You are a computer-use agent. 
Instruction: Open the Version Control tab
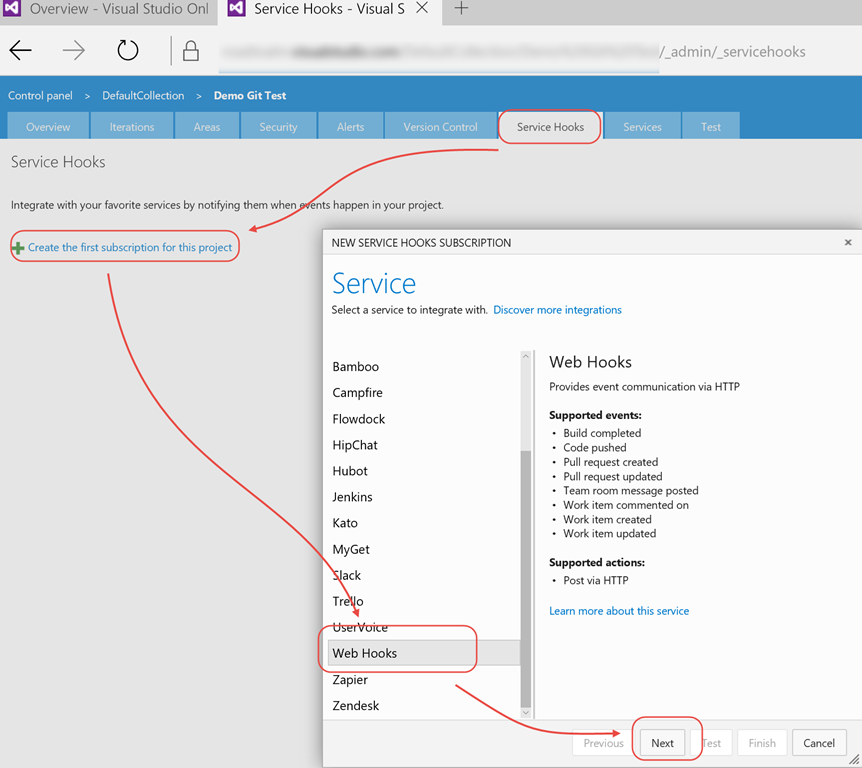440,127
